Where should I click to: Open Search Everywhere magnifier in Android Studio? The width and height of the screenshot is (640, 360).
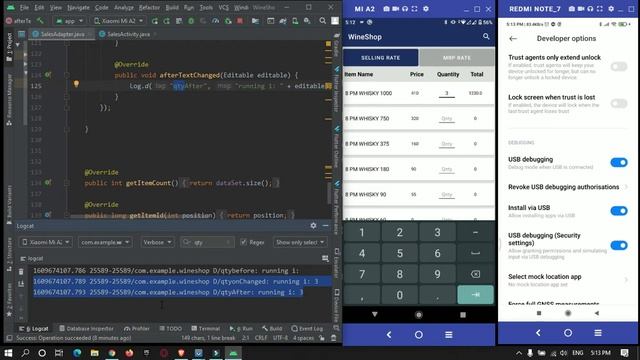point(322,20)
